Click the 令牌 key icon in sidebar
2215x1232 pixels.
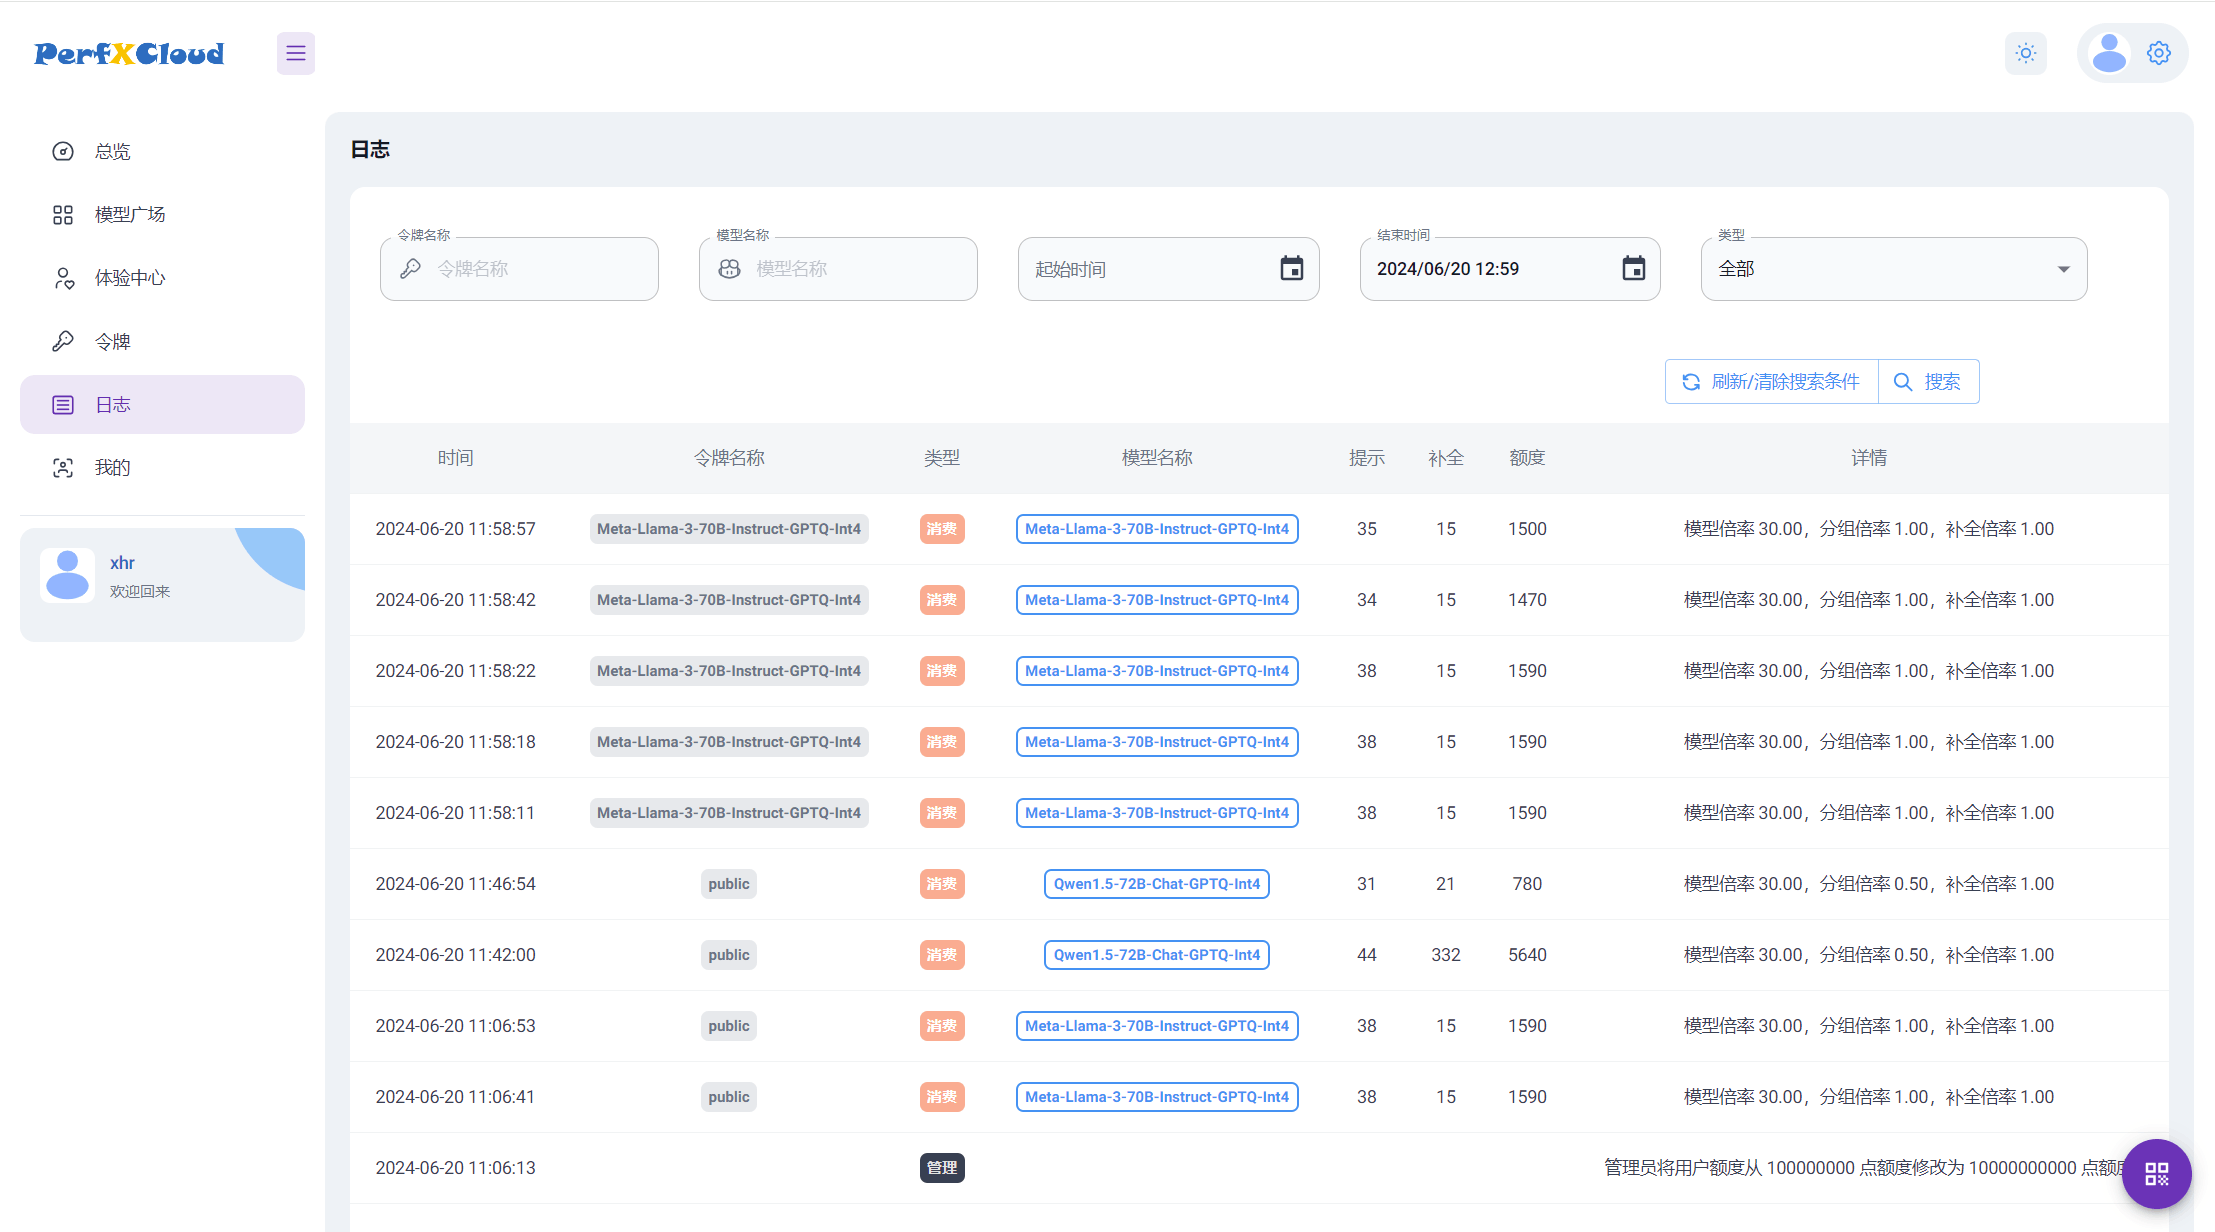point(63,341)
